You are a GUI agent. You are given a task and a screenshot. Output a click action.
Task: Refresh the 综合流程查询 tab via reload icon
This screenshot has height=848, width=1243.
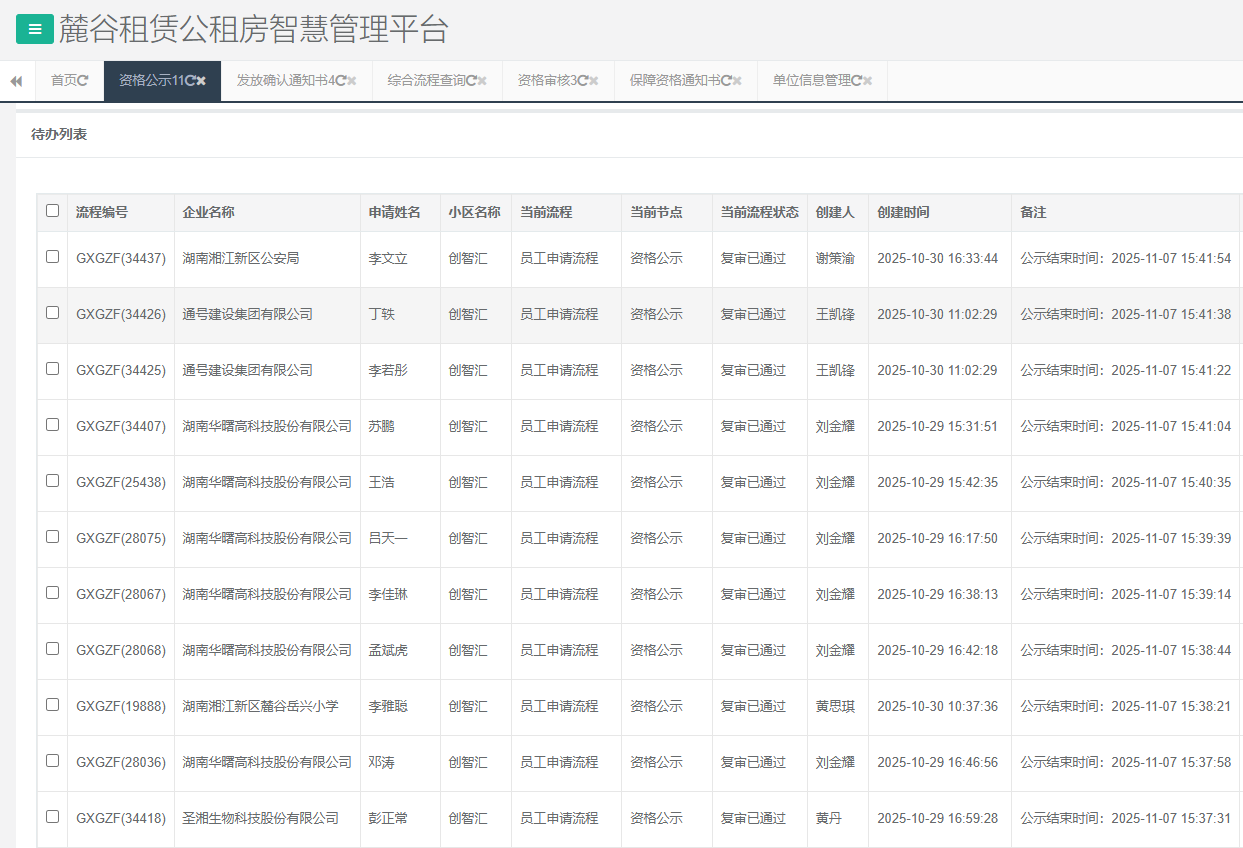point(471,81)
